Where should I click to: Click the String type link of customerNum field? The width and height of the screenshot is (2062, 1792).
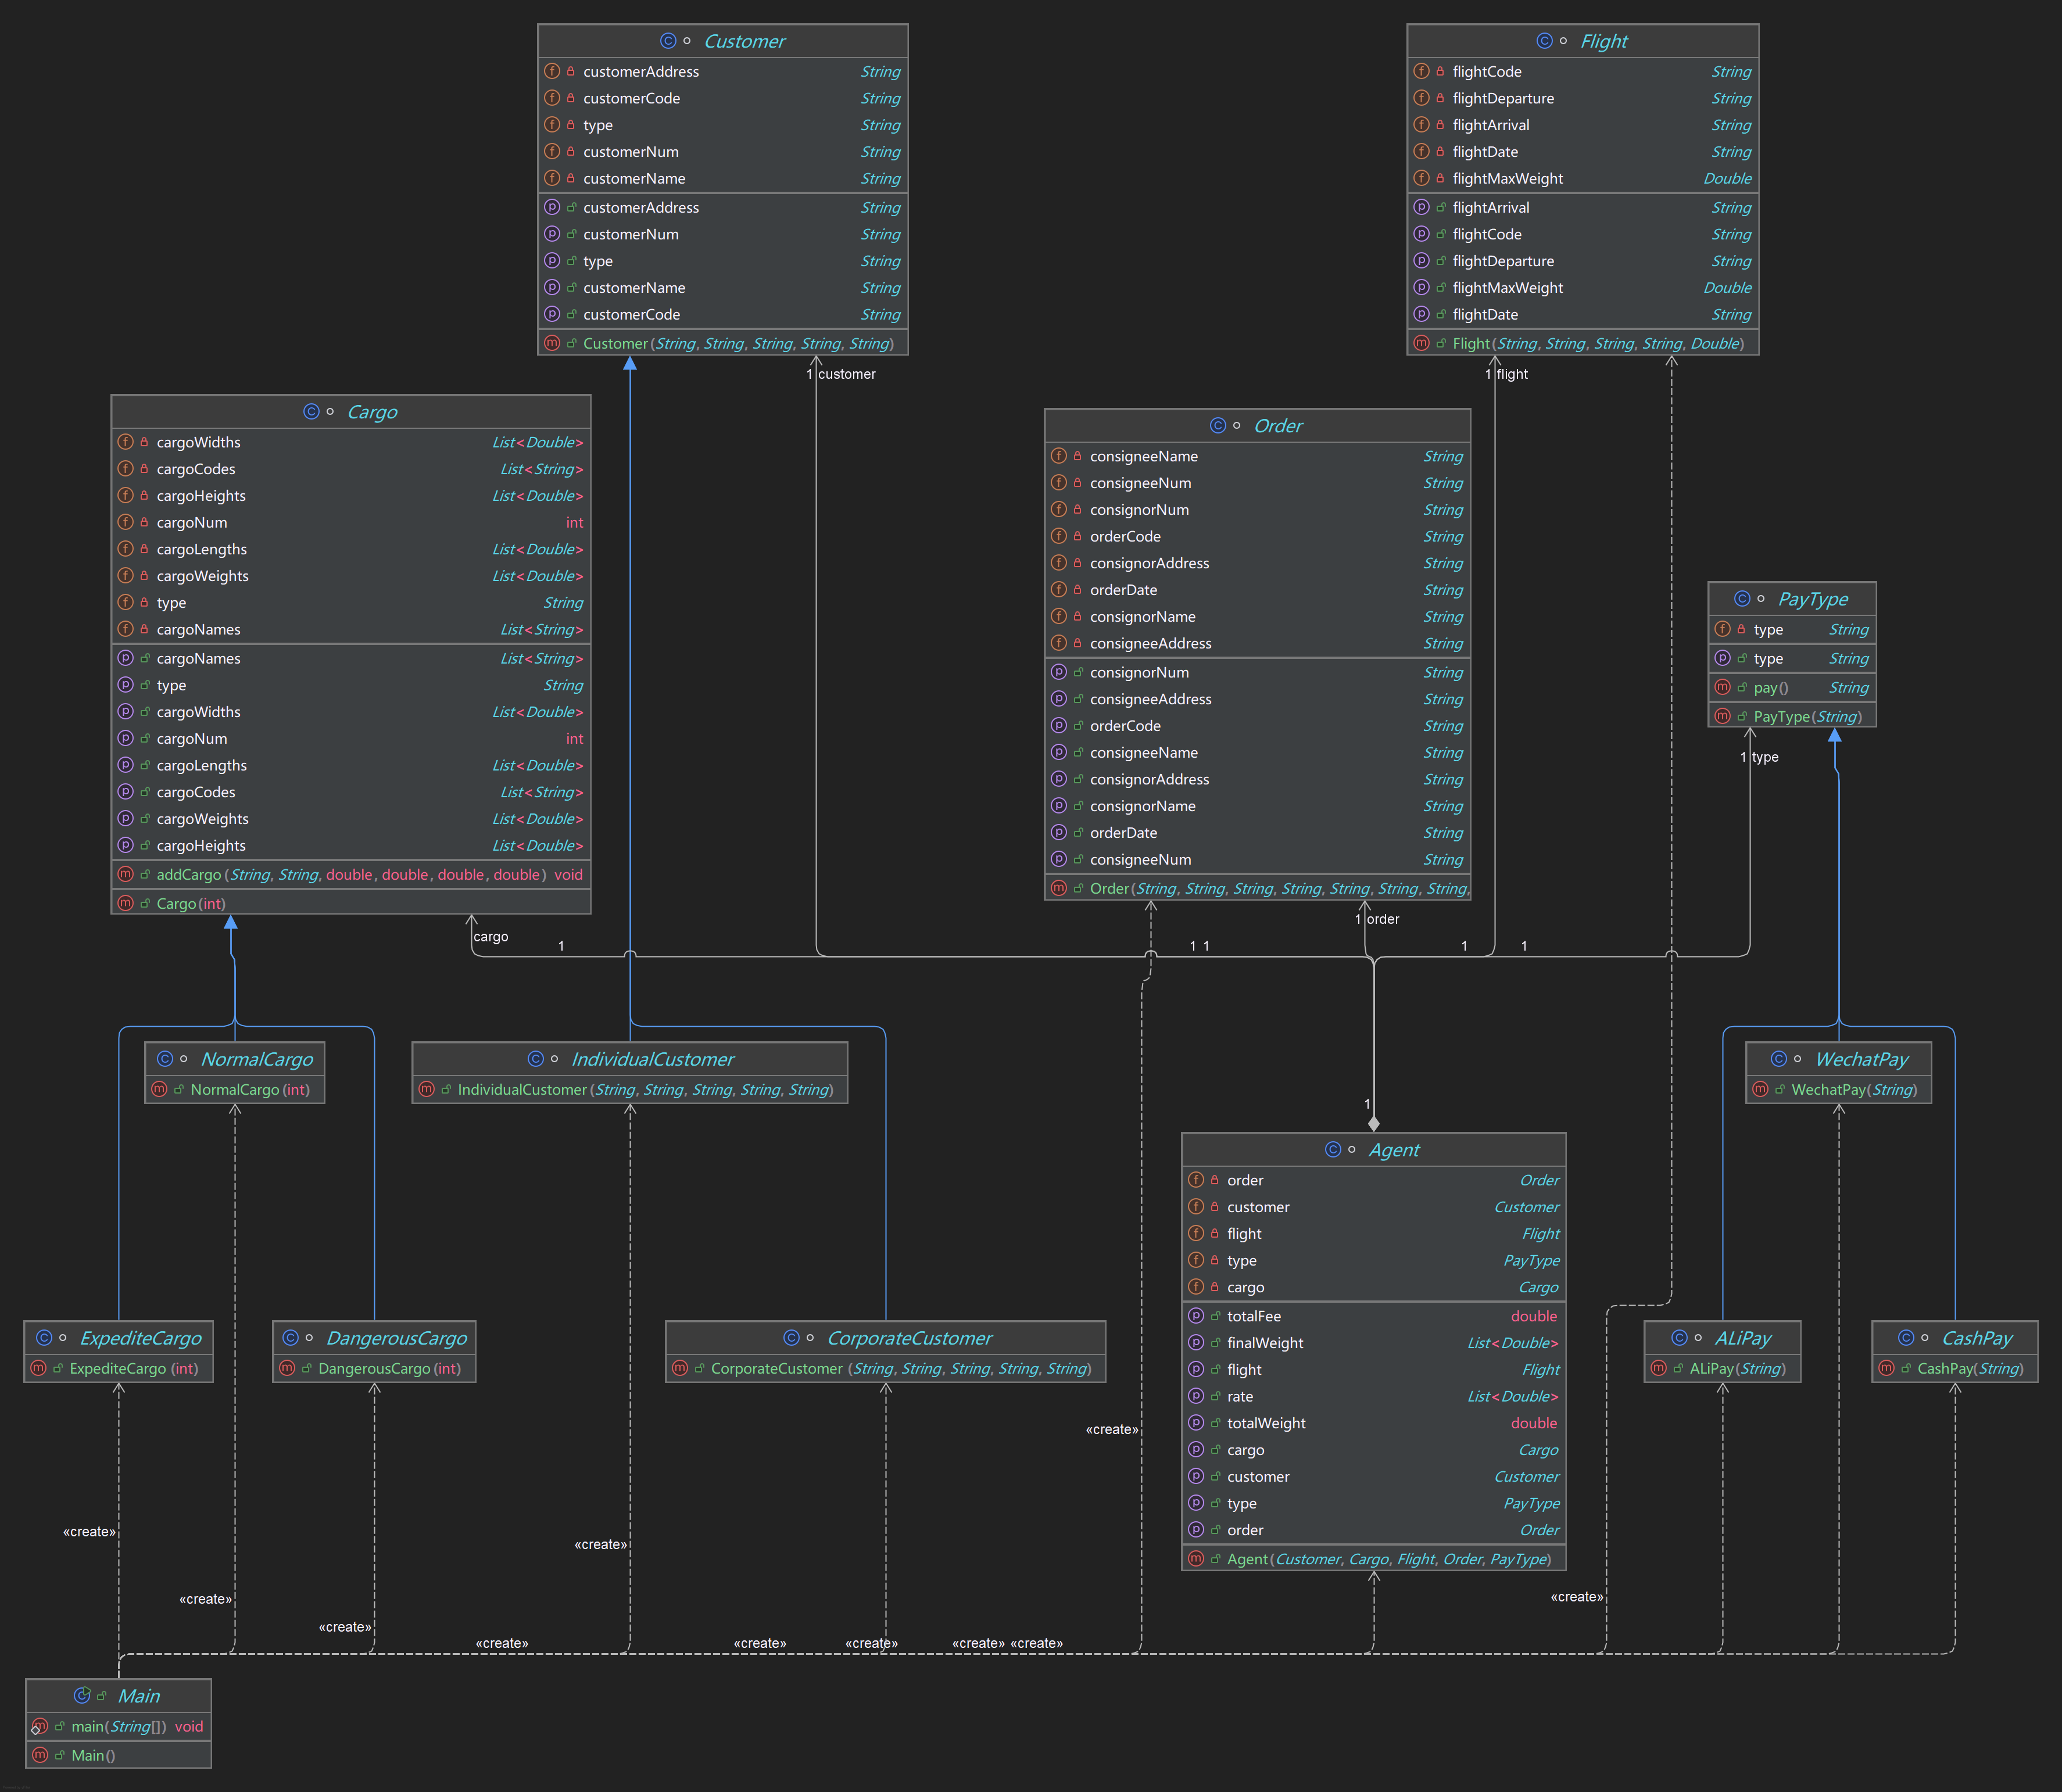pos(880,152)
